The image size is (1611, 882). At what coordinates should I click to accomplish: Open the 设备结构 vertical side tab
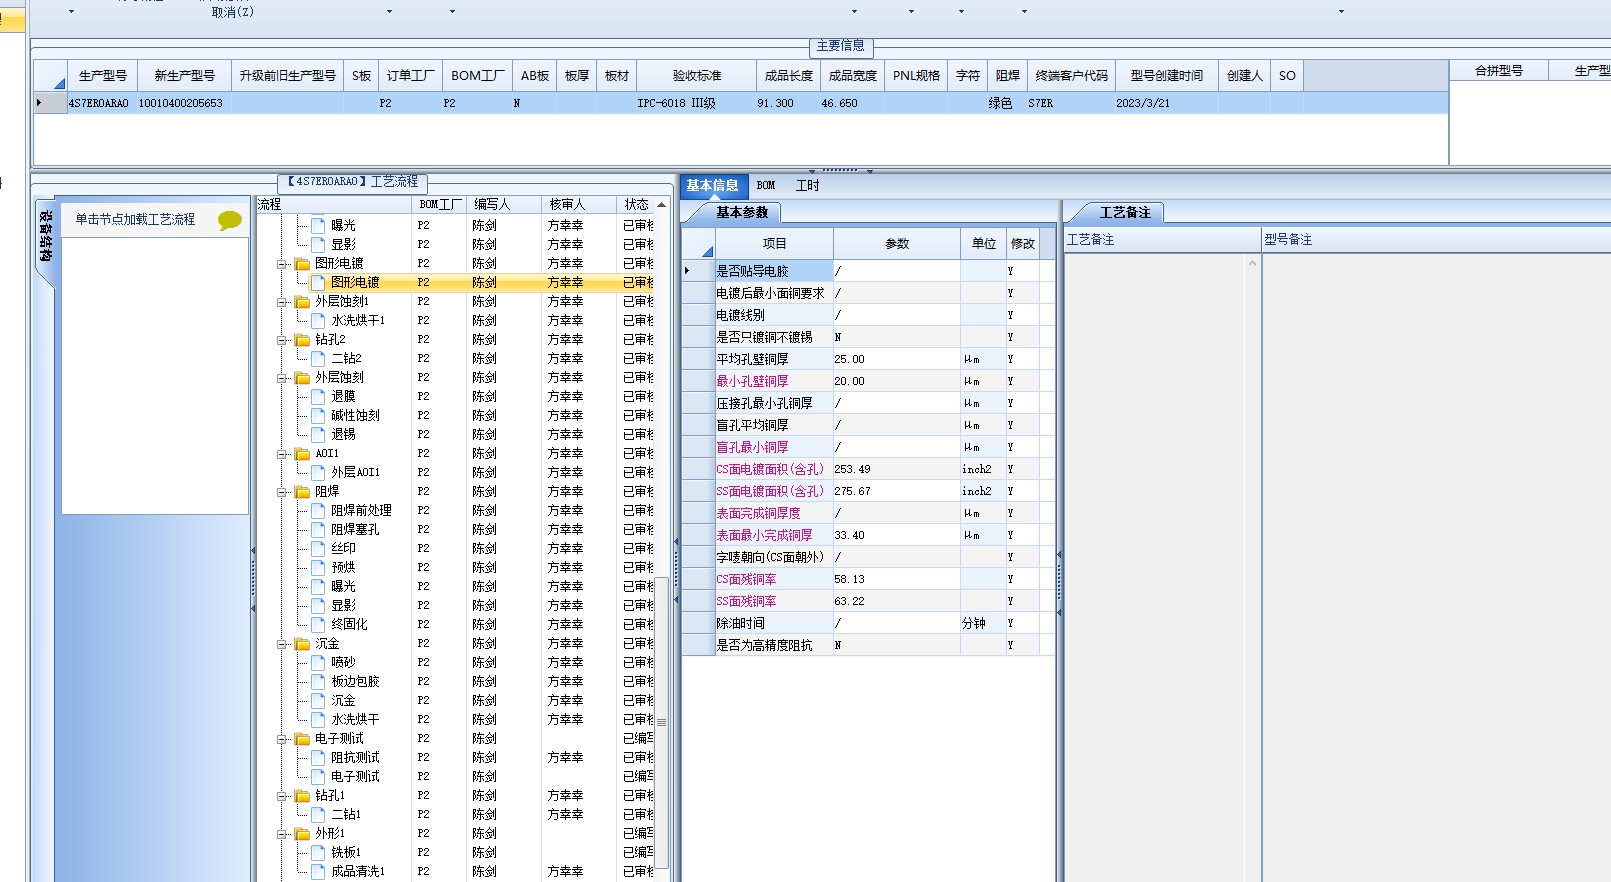[x=46, y=237]
